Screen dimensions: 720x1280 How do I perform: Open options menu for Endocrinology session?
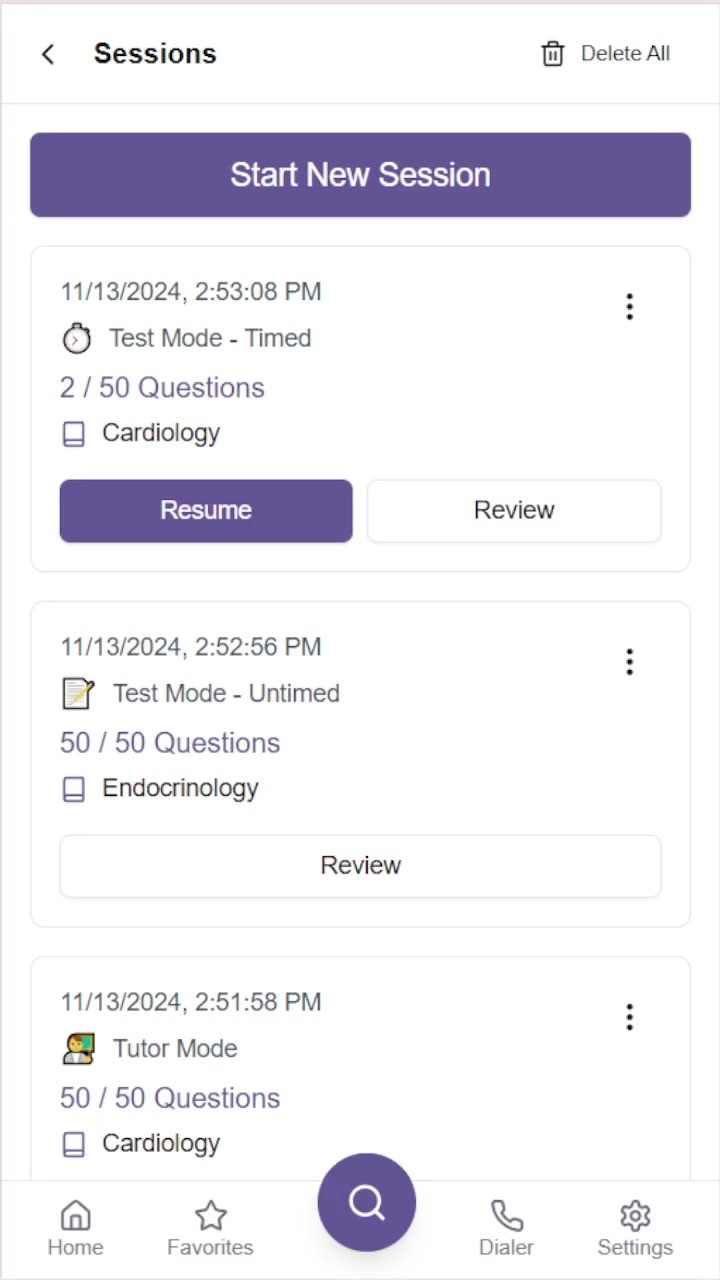629,661
